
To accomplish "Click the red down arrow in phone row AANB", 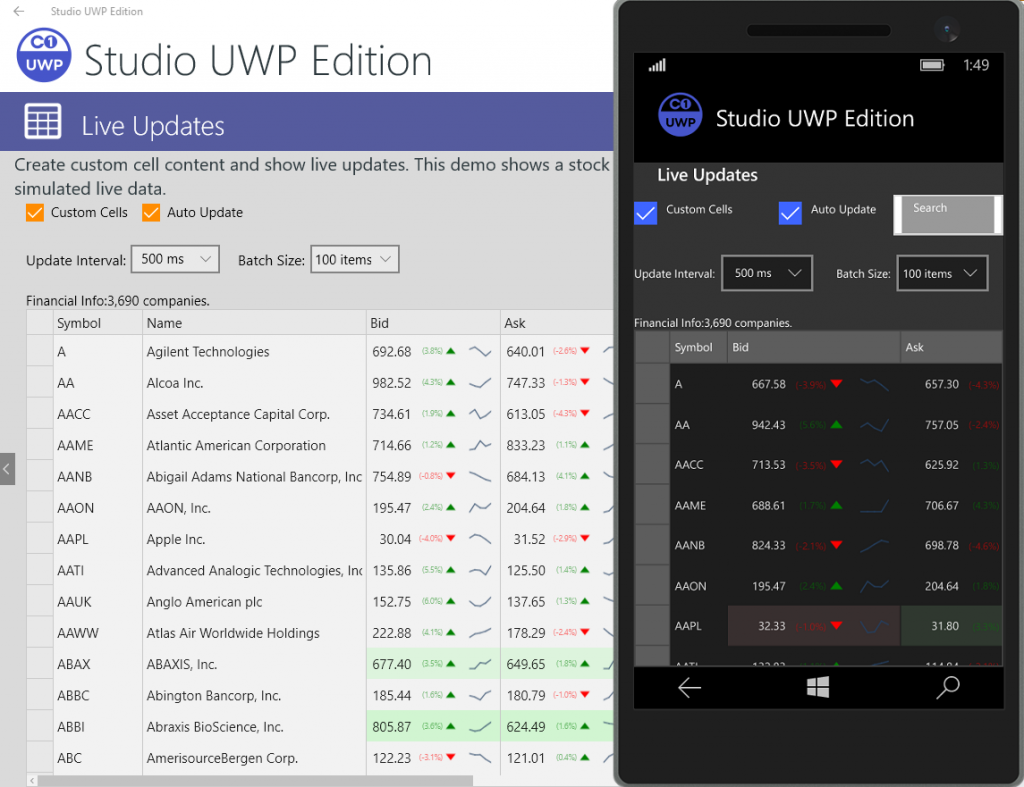I will (x=837, y=545).
